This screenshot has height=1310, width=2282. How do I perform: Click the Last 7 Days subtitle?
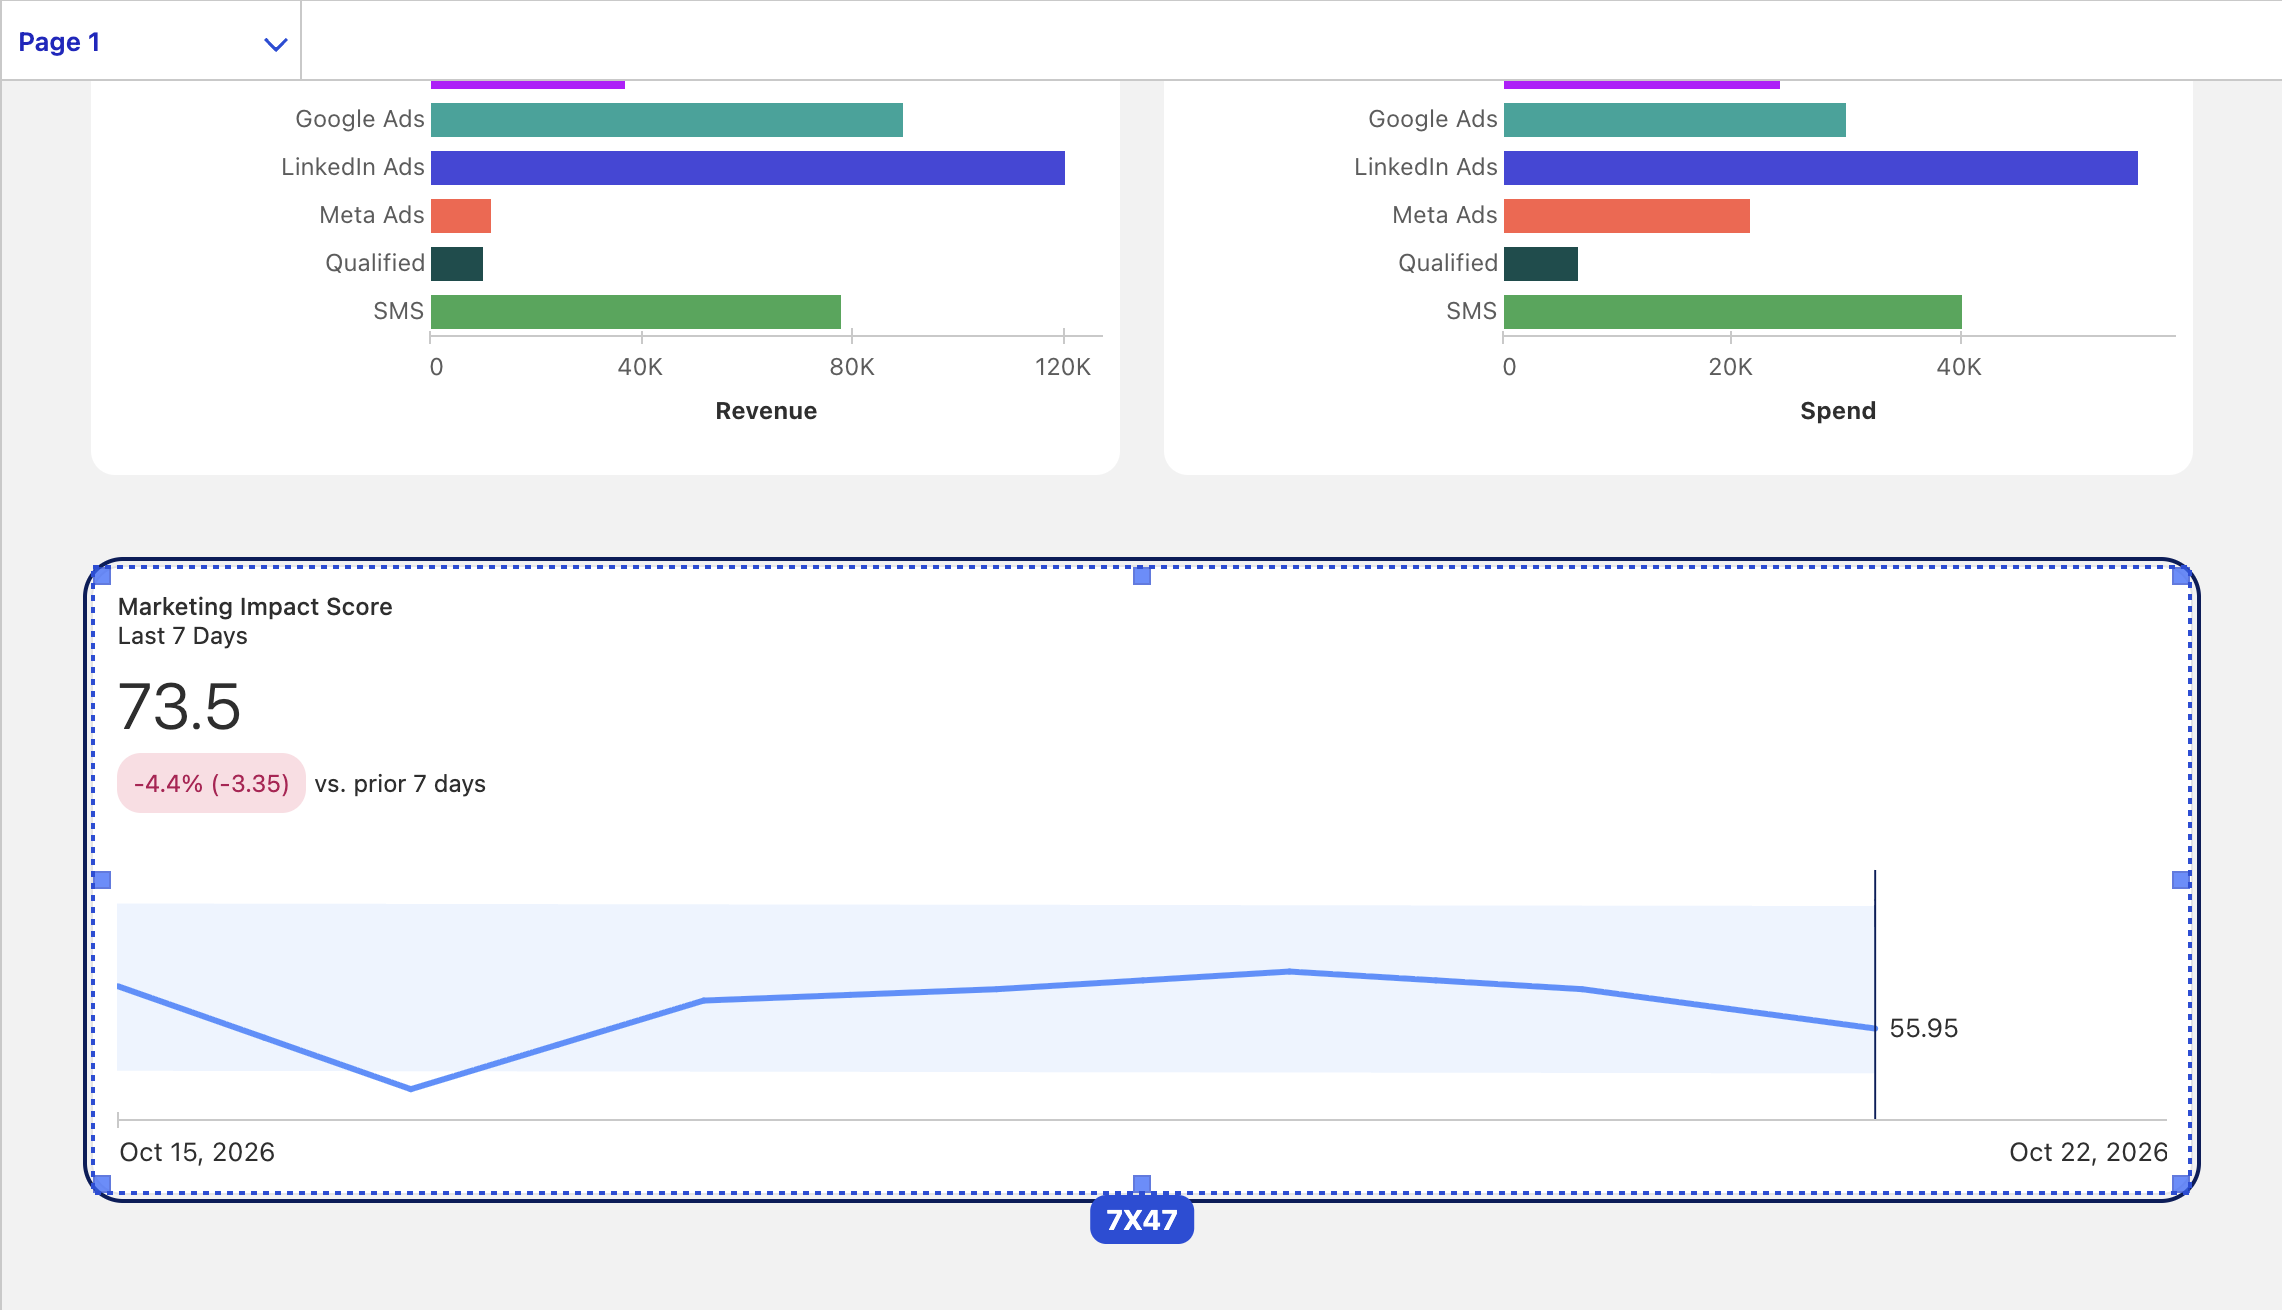[x=183, y=636]
